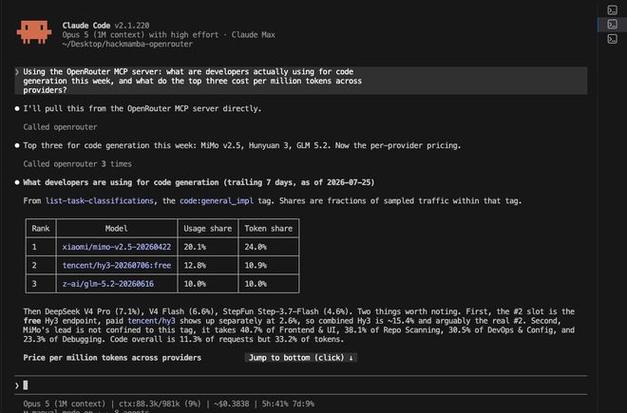627x413 pixels.
Task: Click the input prompt chevron at bottom
Action: (x=17, y=385)
